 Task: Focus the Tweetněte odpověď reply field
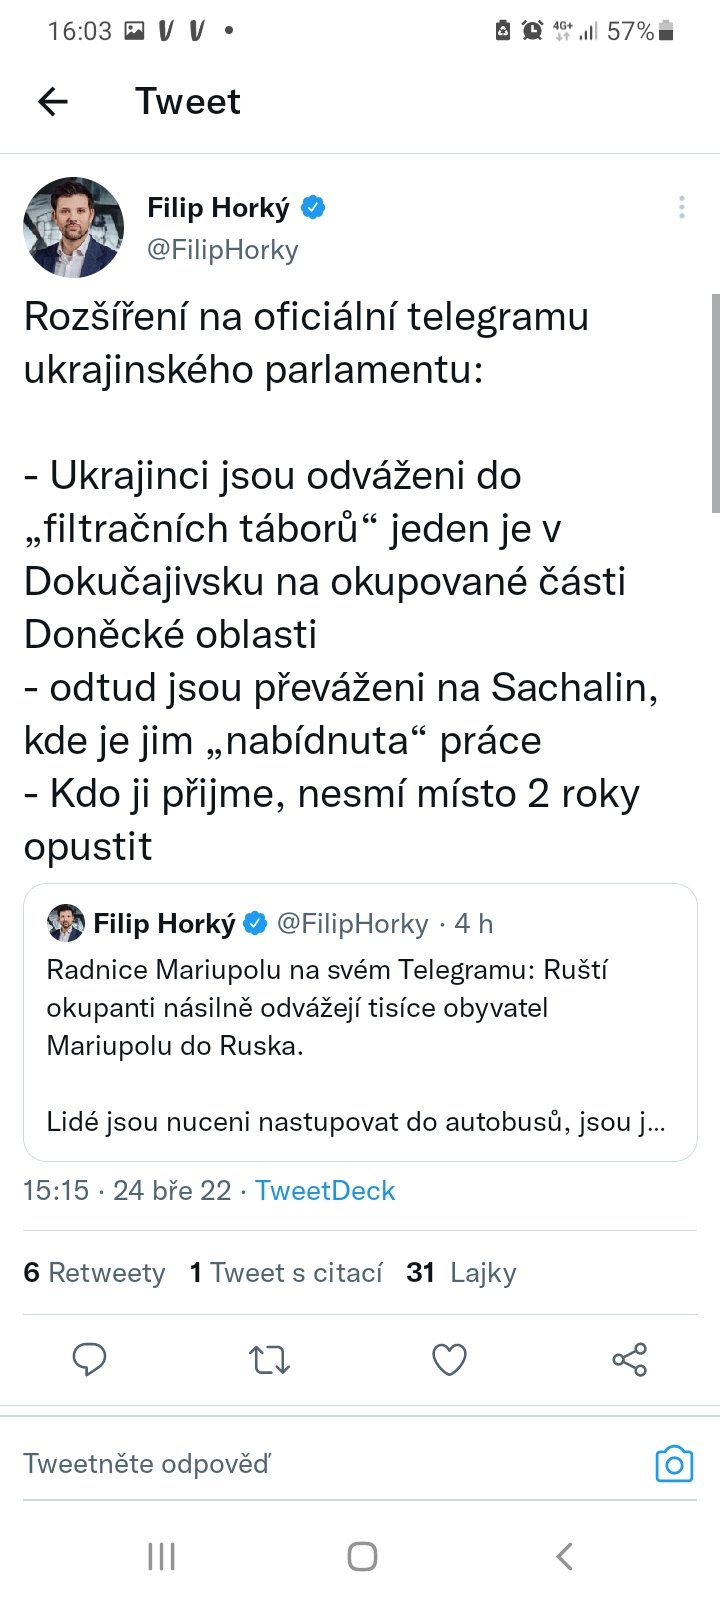pos(300,1464)
